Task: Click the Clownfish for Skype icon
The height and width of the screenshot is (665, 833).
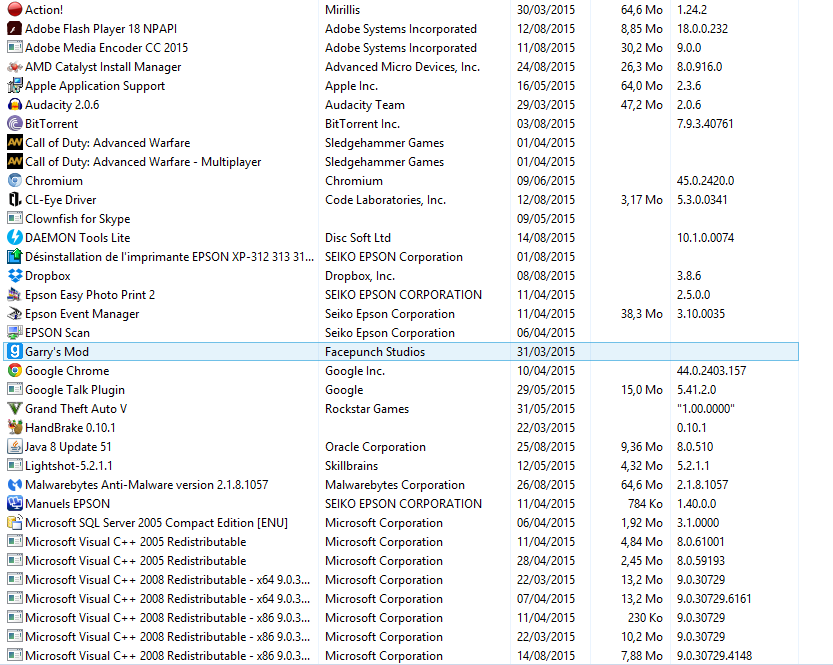Action: 15,219
